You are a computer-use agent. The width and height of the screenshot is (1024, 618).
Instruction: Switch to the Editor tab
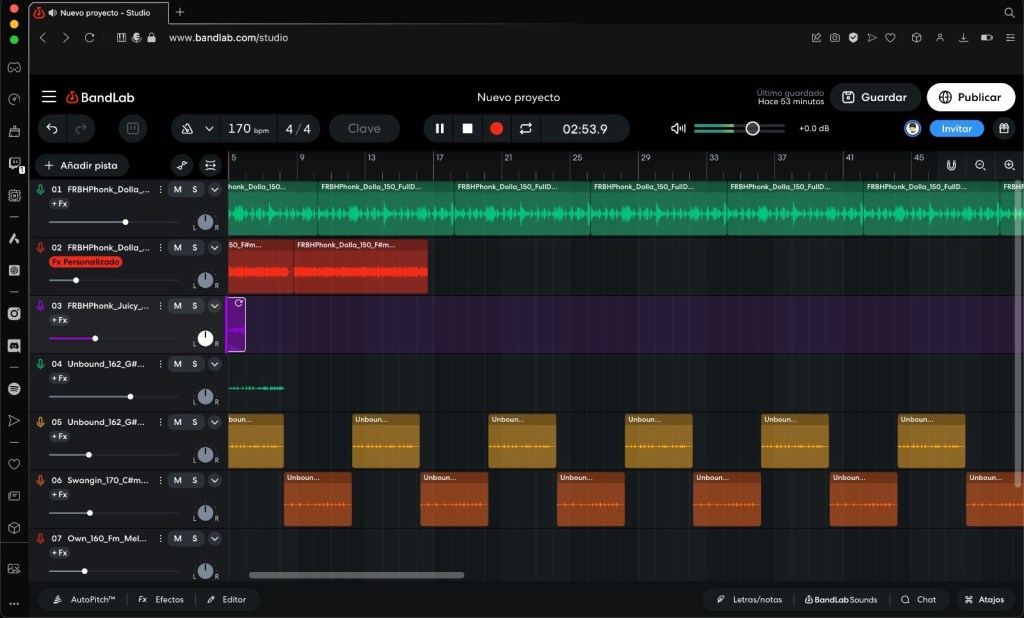pyautogui.click(x=226, y=600)
